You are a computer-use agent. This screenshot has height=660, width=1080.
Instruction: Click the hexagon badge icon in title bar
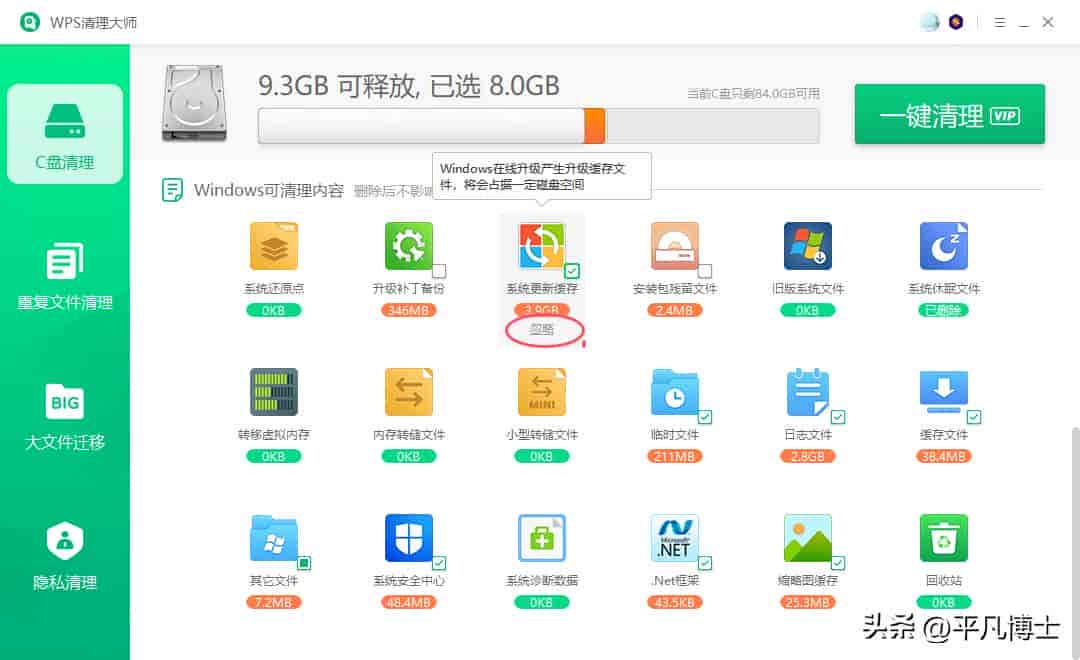pyautogui.click(x=956, y=22)
